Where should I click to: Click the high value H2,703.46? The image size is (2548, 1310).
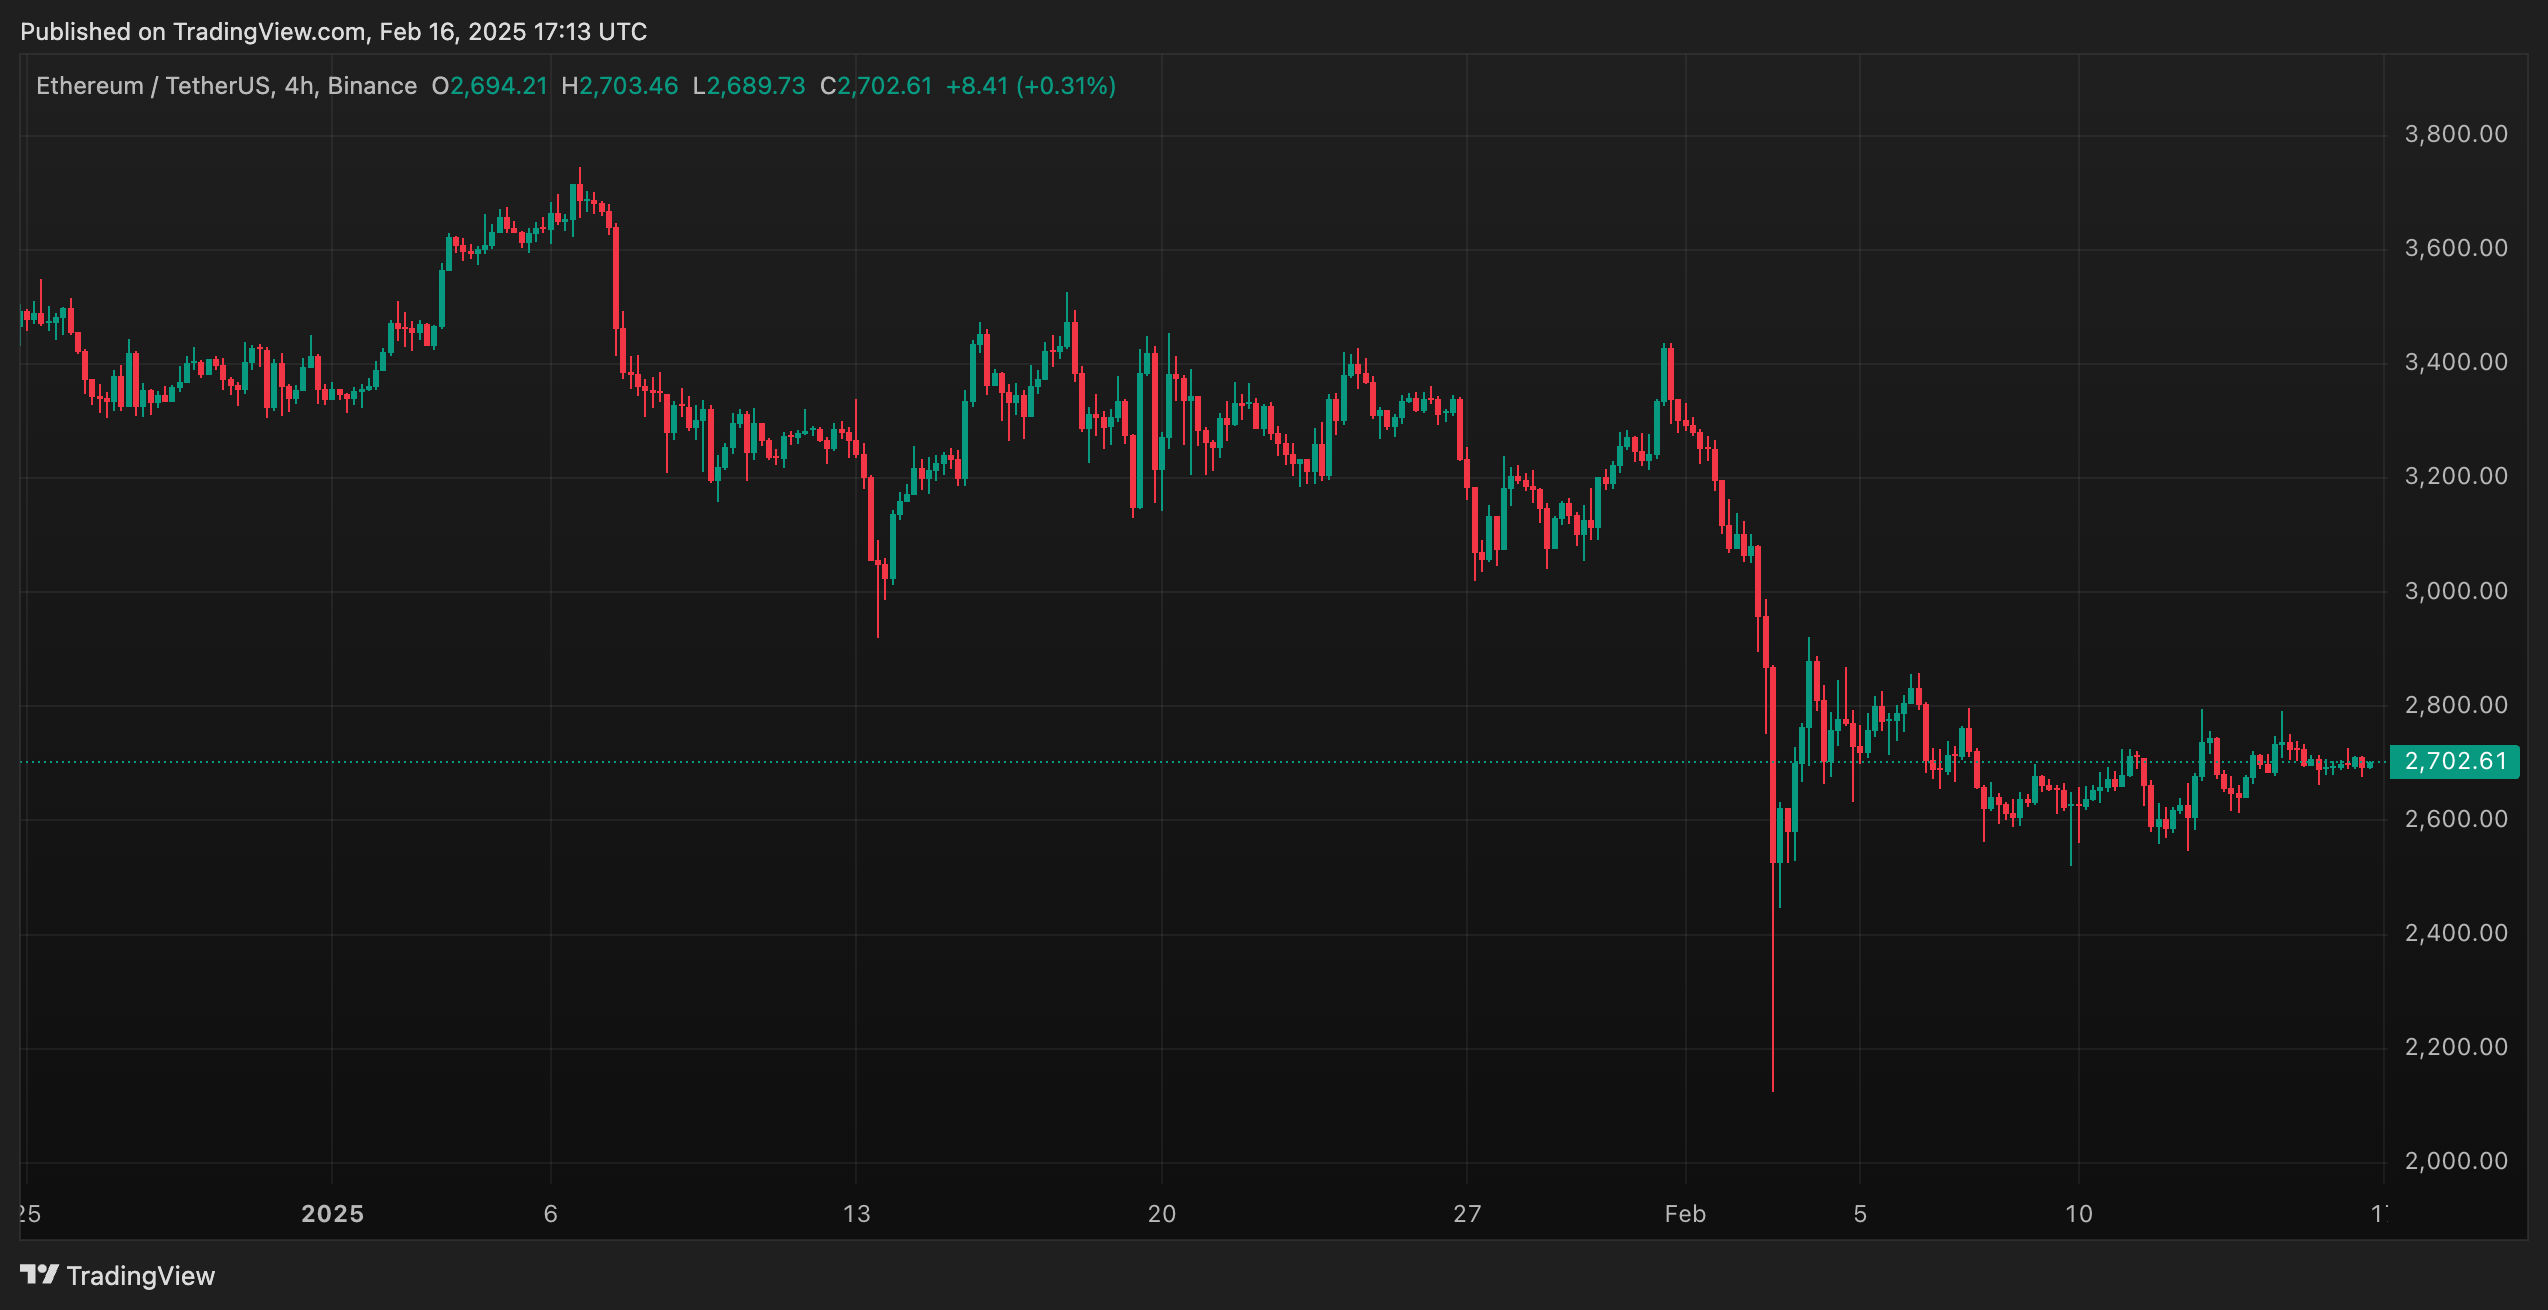tap(620, 86)
